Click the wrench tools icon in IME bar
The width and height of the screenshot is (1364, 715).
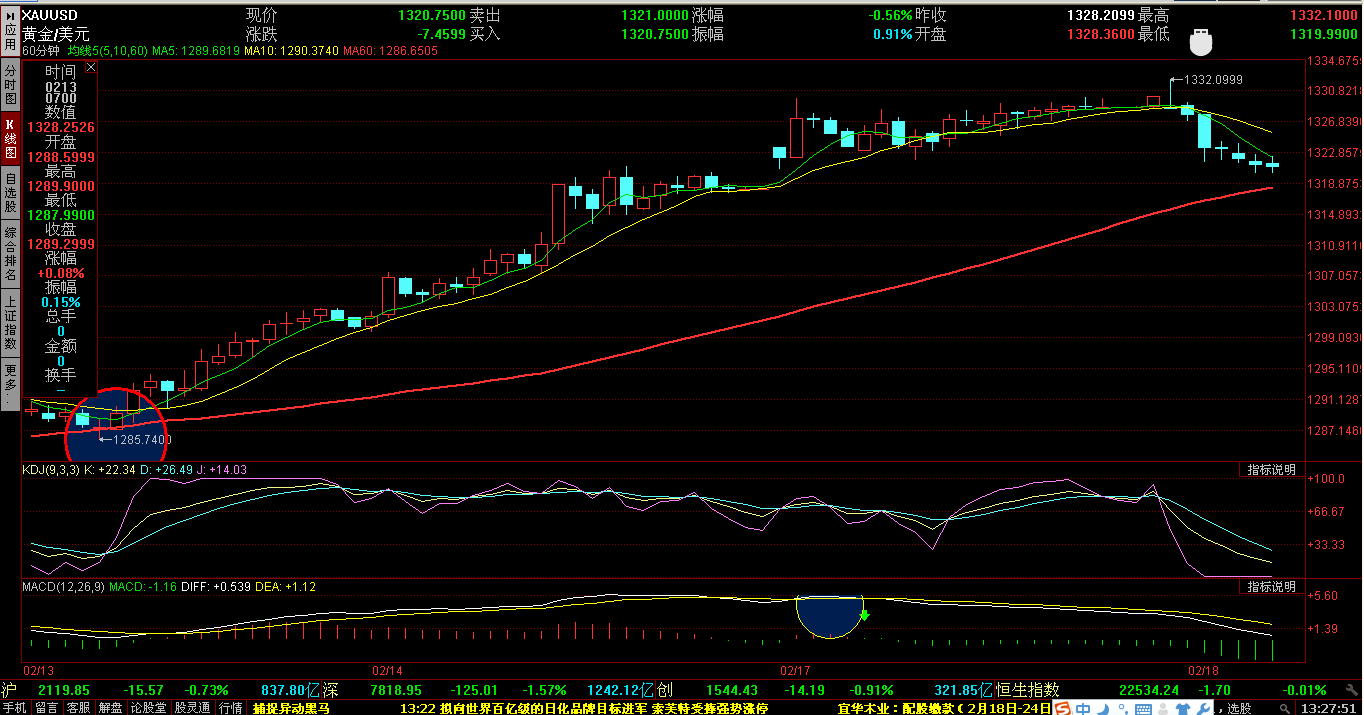[1203, 708]
